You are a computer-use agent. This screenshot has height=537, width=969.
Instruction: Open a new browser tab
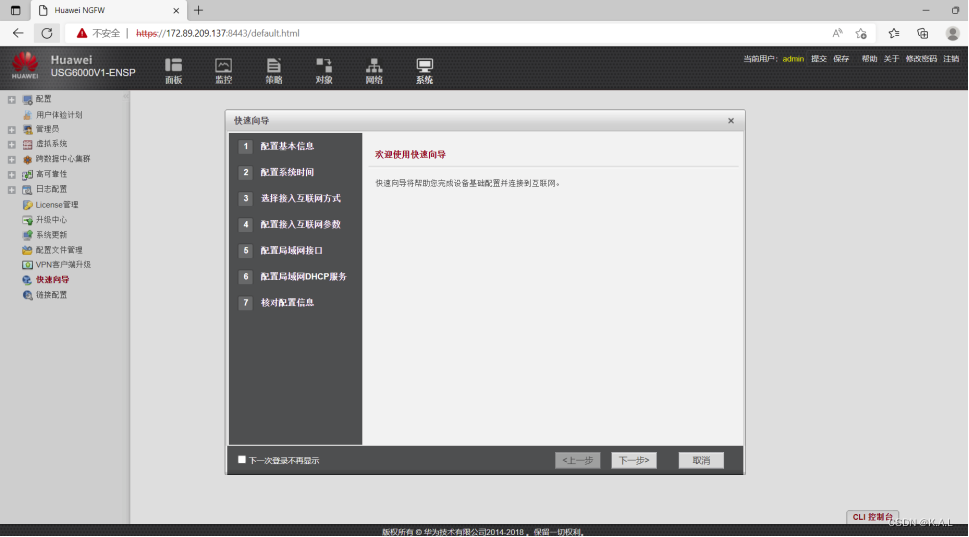pos(198,11)
